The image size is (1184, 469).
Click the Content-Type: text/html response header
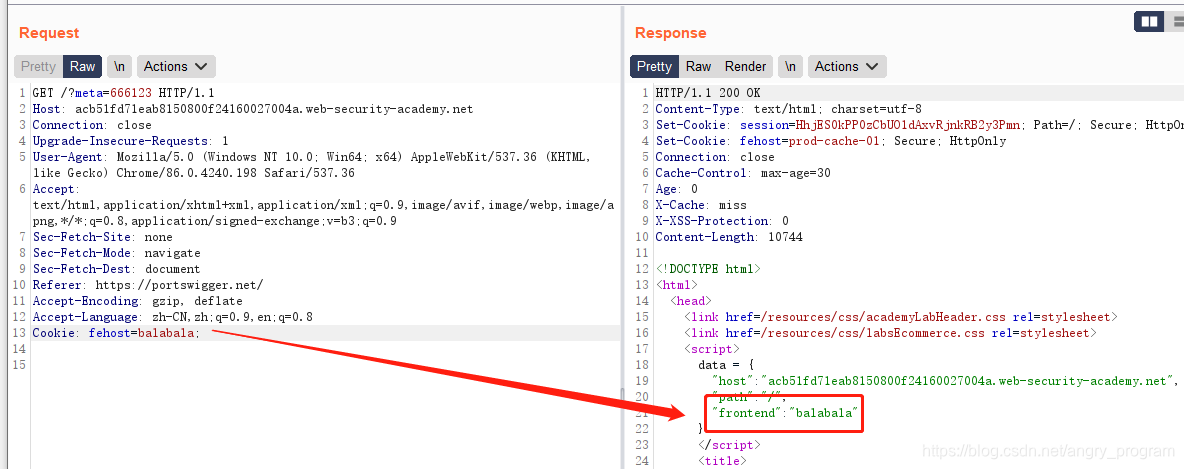pyautogui.click(x=788, y=109)
